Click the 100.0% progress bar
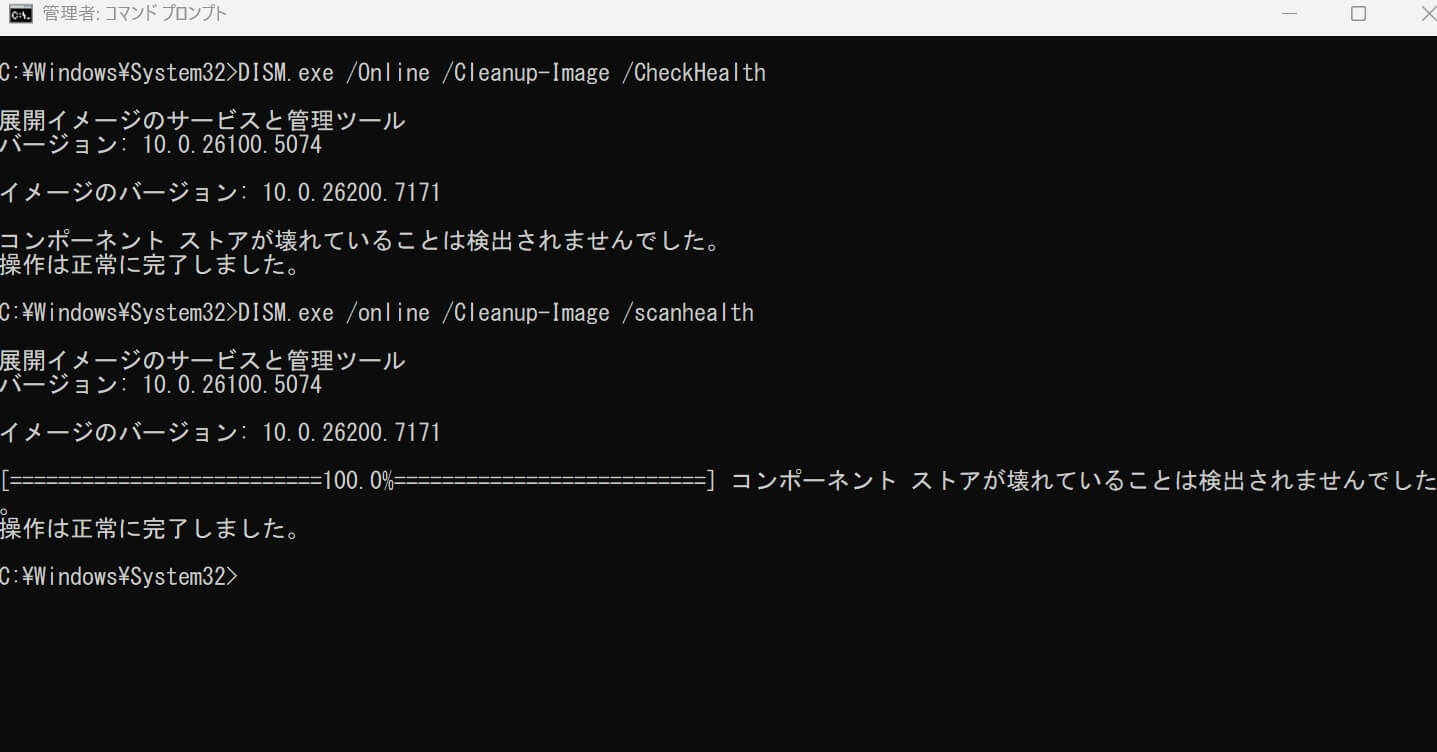Screen dimensions: 1437x752 (358, 481)
